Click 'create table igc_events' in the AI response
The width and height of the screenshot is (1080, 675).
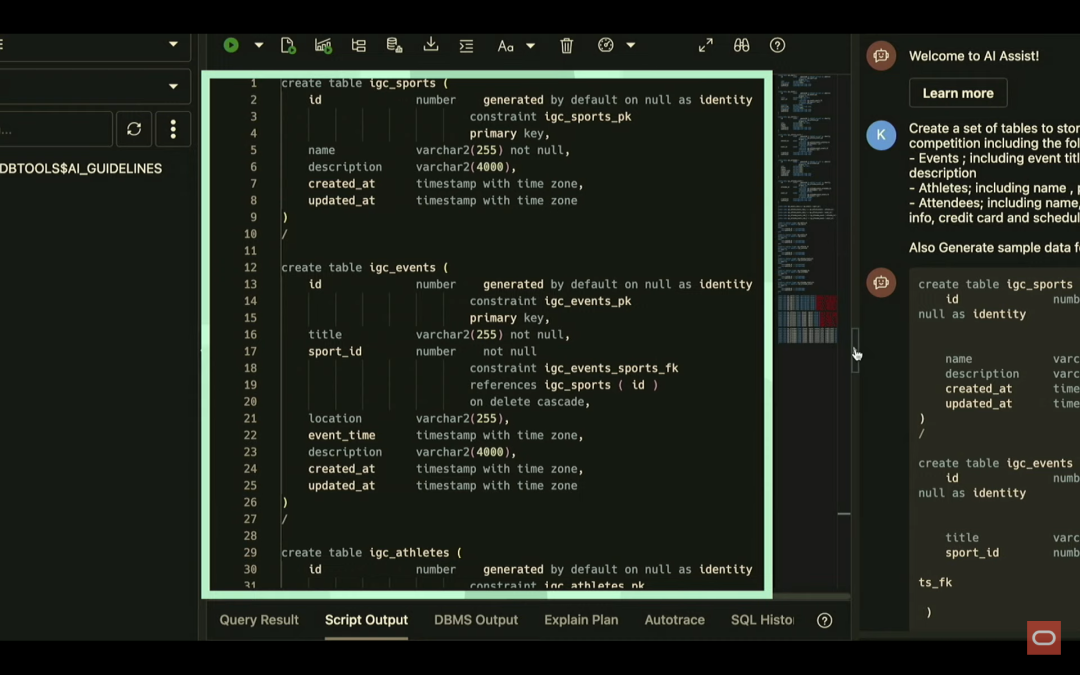pyautogui.click(x=995, y=464)
